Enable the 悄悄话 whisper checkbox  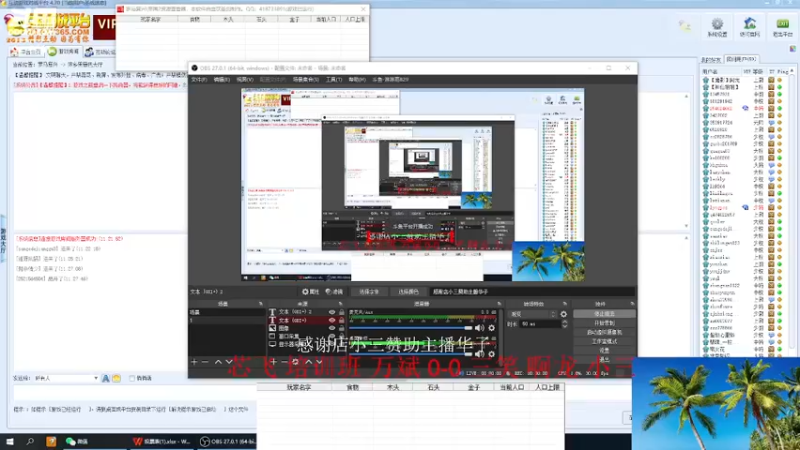pyautogui.click(x=132, y=379)
